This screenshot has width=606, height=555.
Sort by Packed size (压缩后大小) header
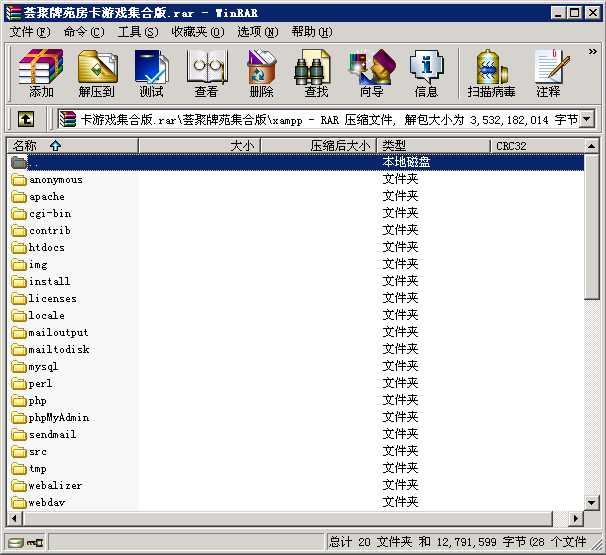pos(318,146)
